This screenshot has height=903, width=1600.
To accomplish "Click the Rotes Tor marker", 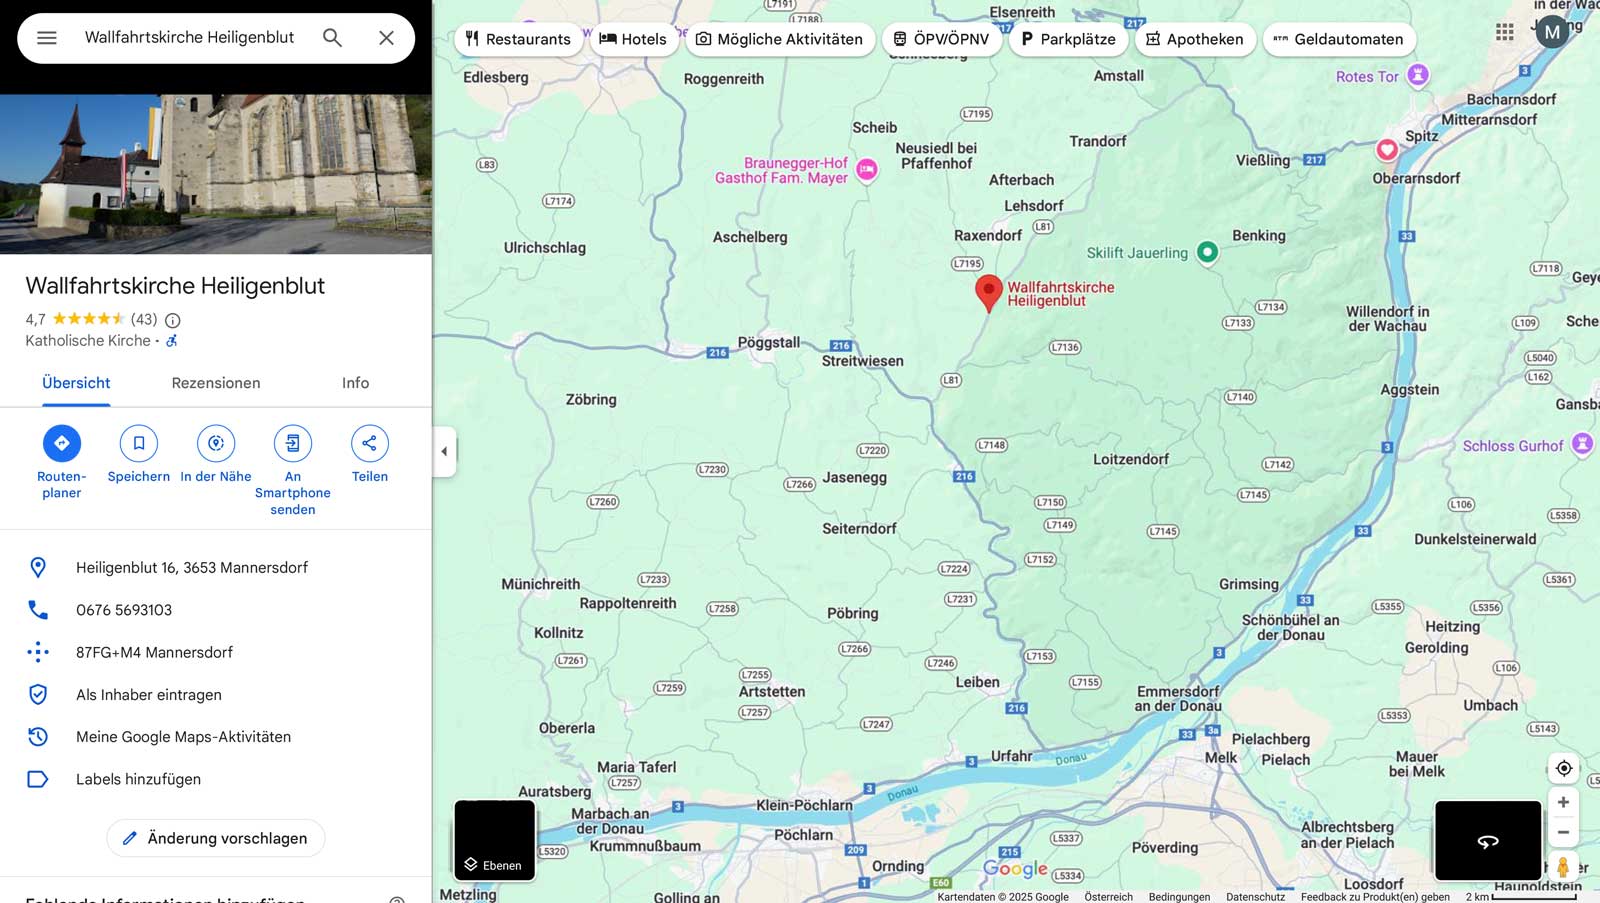I will point(1418,75).
